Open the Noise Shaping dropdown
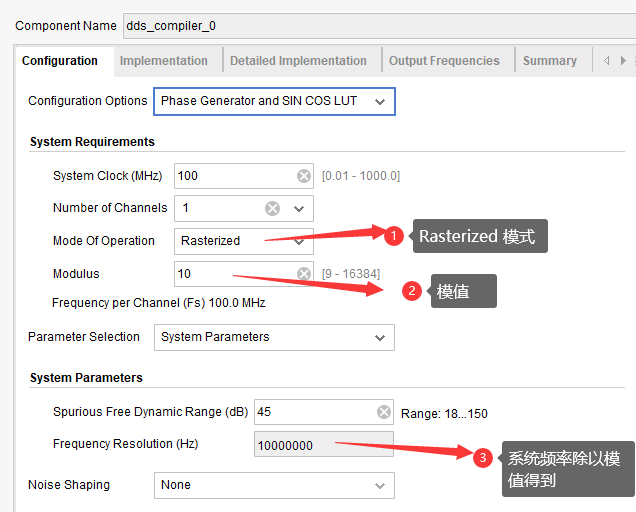Screen dimensions: 636x512 pyautogui.click(x=274, y=485)
